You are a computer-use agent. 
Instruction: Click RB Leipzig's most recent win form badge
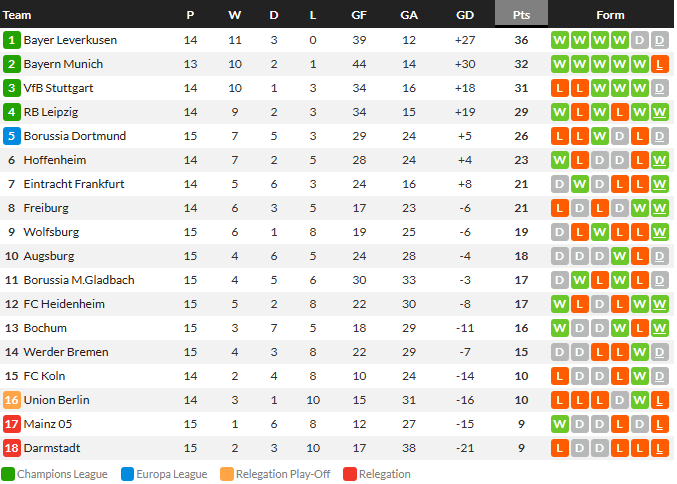pyautogui.click(x=659, y=112)
